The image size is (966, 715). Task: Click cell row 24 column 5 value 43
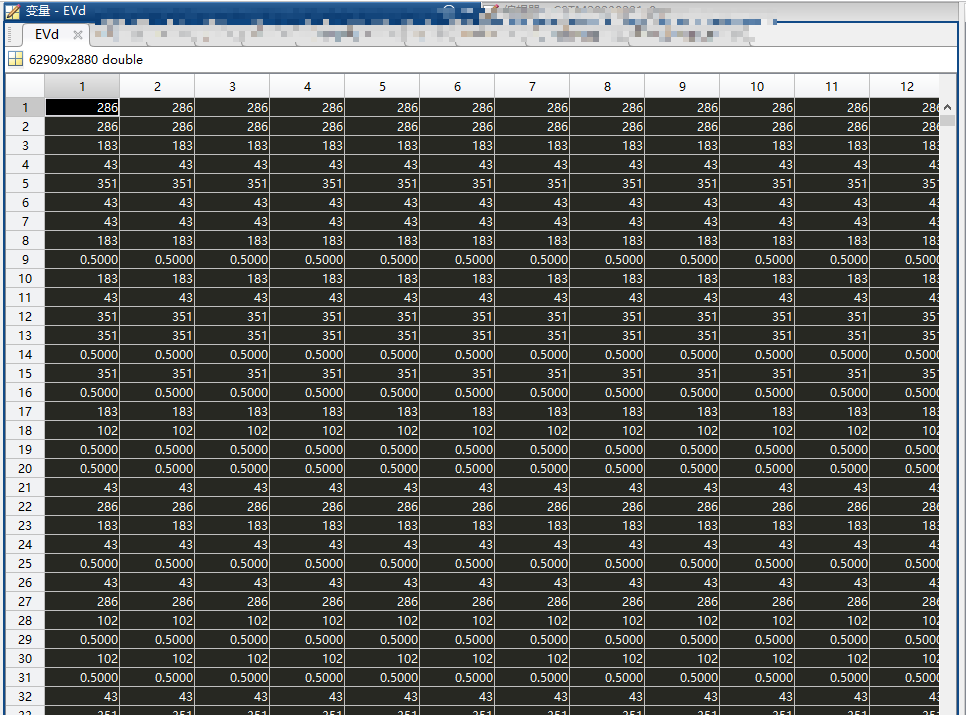[382, 544]
